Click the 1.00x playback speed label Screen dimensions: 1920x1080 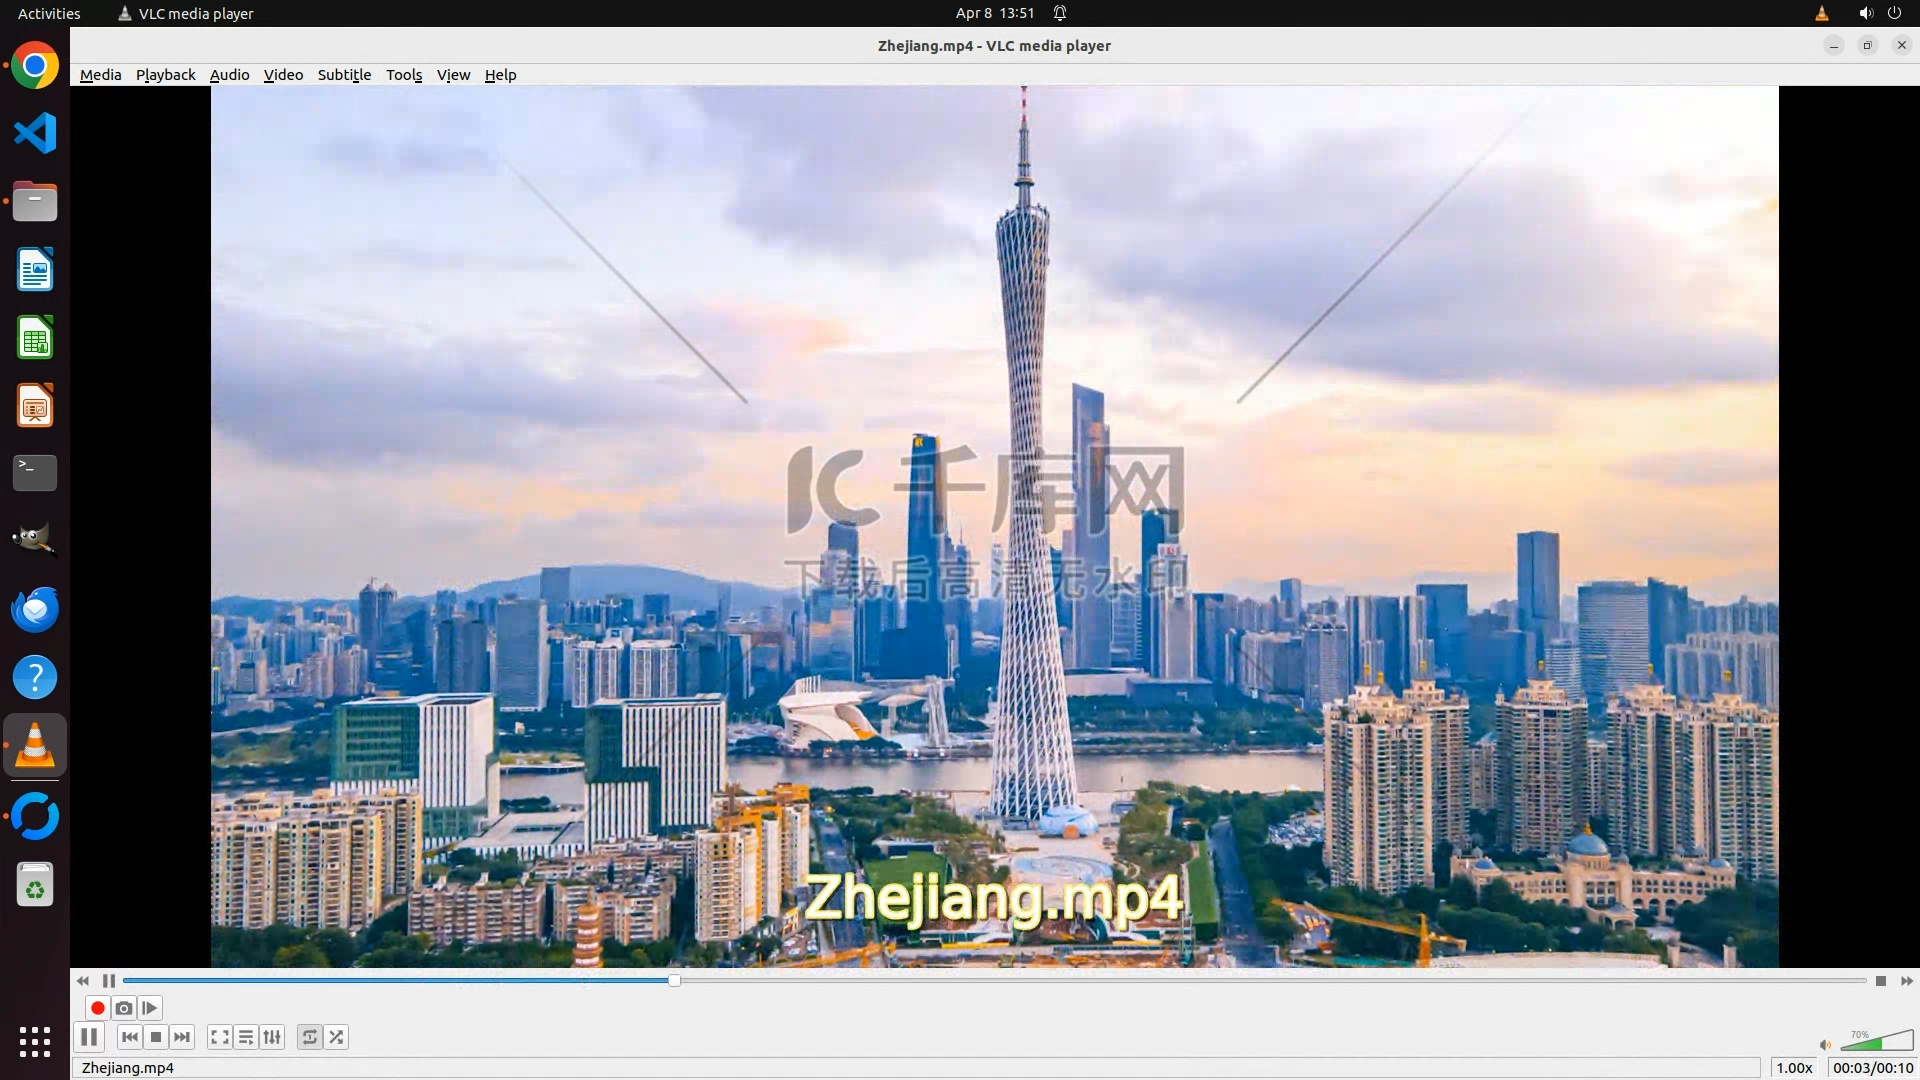[x=1794, y=1068]
